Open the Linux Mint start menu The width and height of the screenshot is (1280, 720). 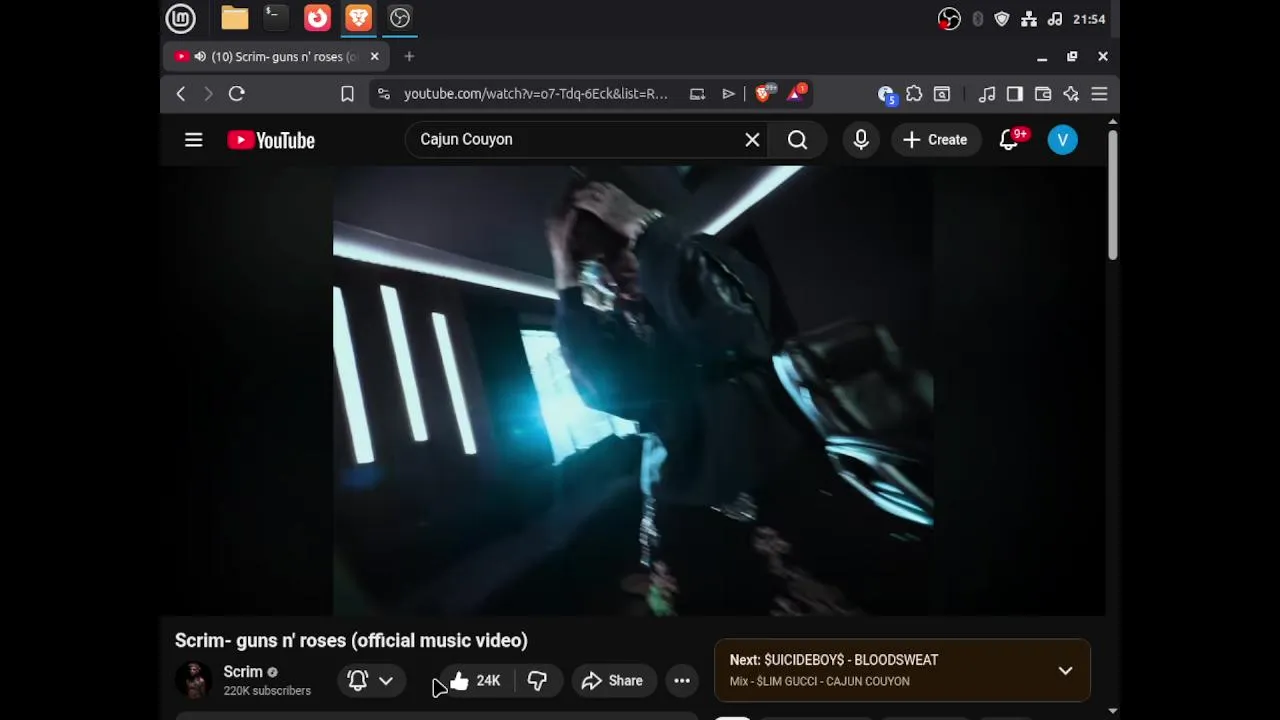pyautogui.click(x=180, y=18)
